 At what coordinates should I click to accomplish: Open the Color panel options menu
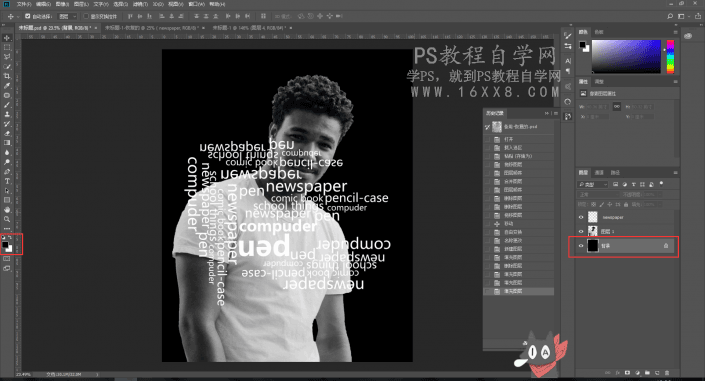(675, 32)
